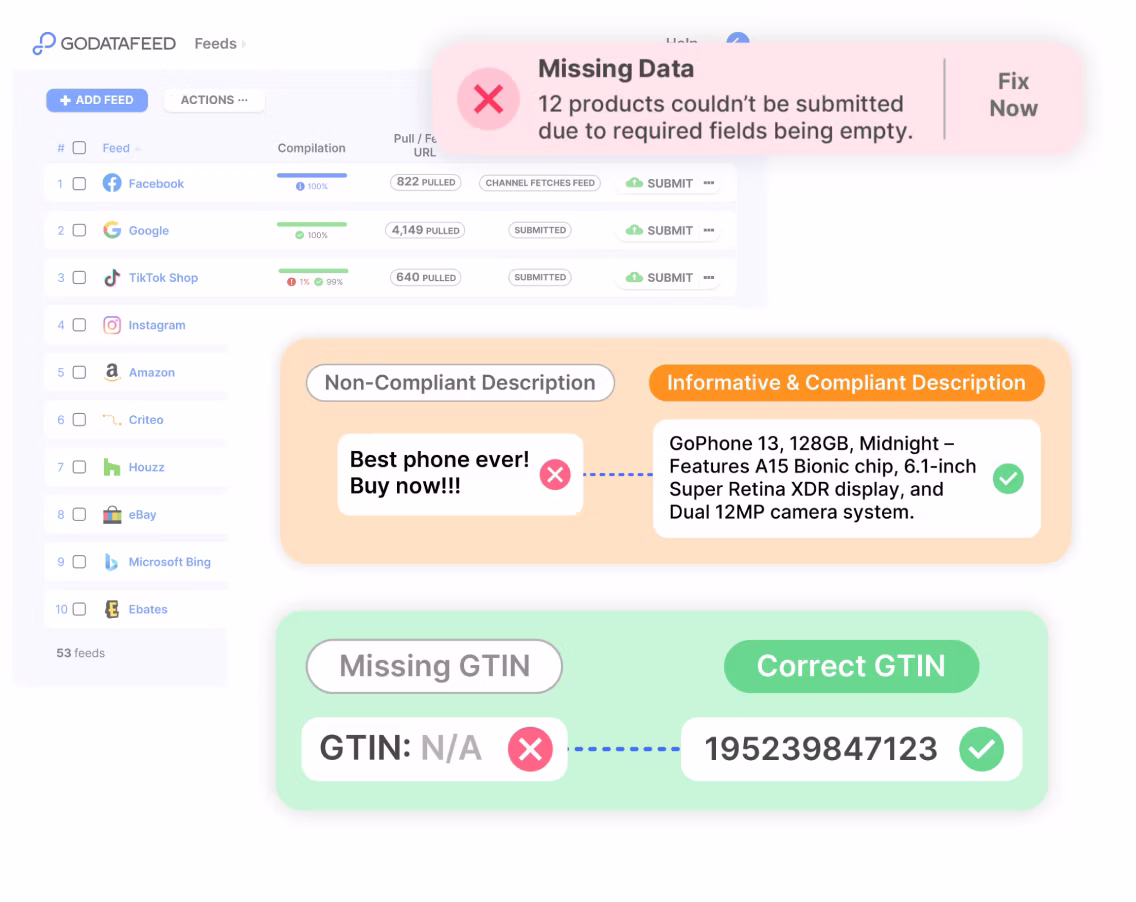
Task: Check the Facebook feed checkbox
Action: point(80,183)
